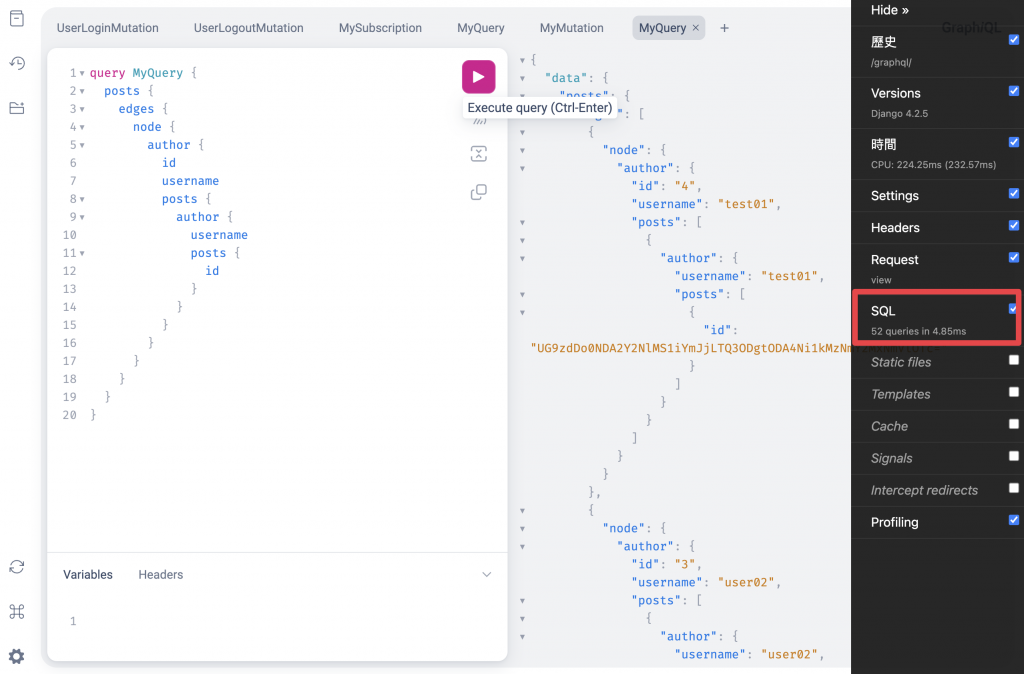
Task: Open keyboard shortcuts dialog icon
Action: 17,612
